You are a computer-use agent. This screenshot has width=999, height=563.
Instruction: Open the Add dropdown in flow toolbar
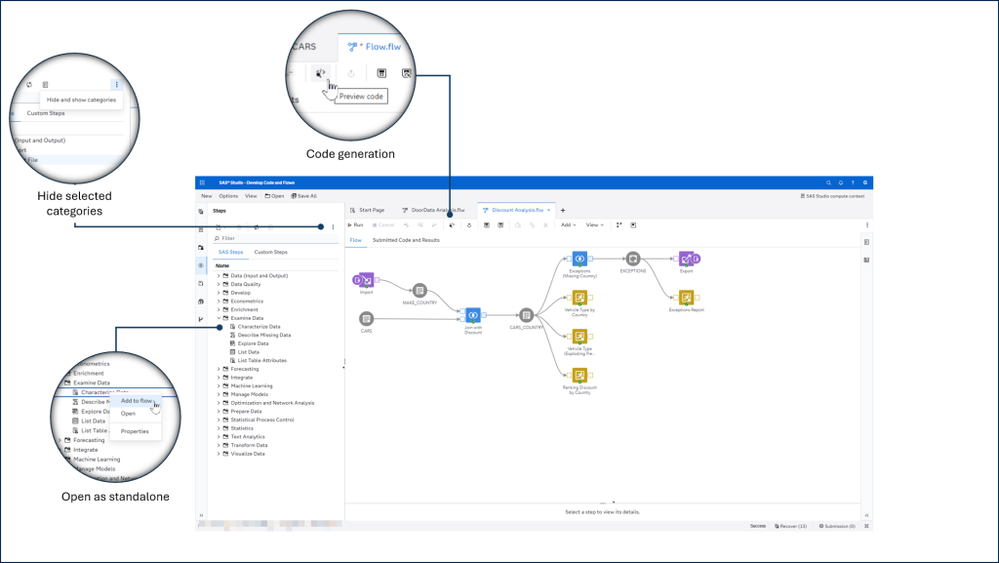pos(568,225)
